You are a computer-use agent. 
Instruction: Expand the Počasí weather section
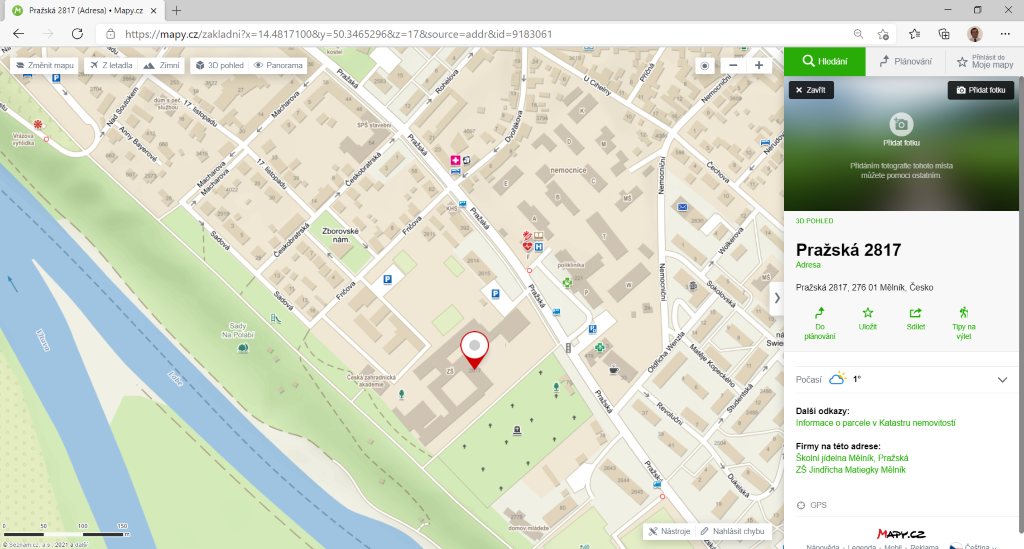(x=1002, y=380)
